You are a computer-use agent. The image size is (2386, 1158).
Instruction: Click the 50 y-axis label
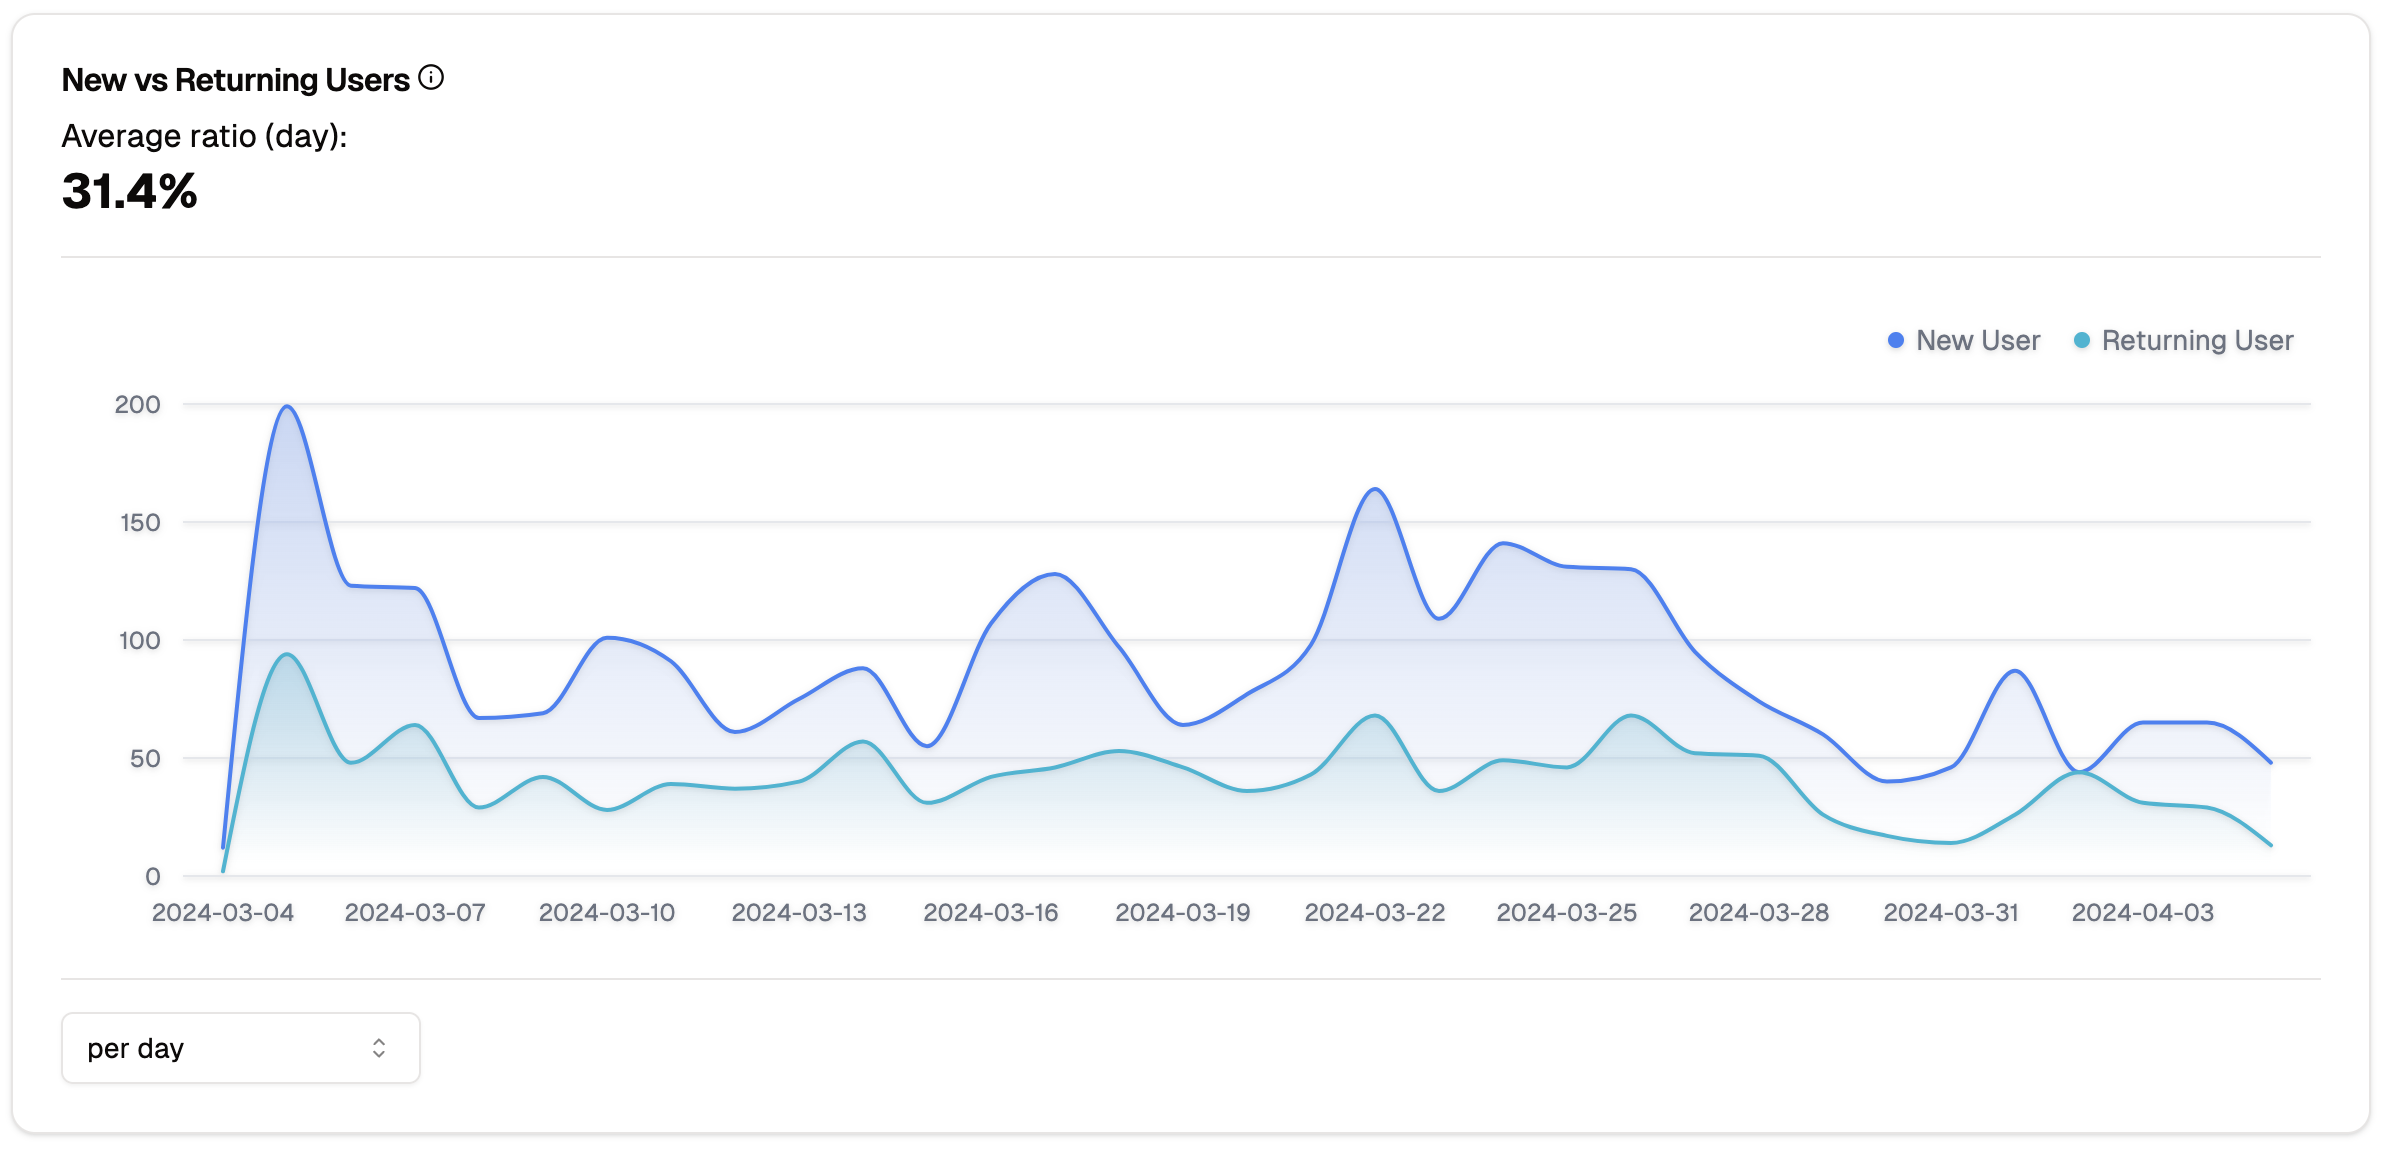click(145, 759)
